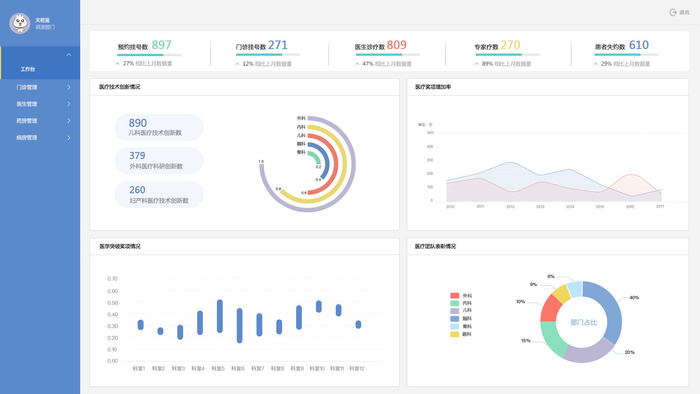Click the bar above 科室9
The height and width of the screenshot is (394, 700).
point(299,317)
